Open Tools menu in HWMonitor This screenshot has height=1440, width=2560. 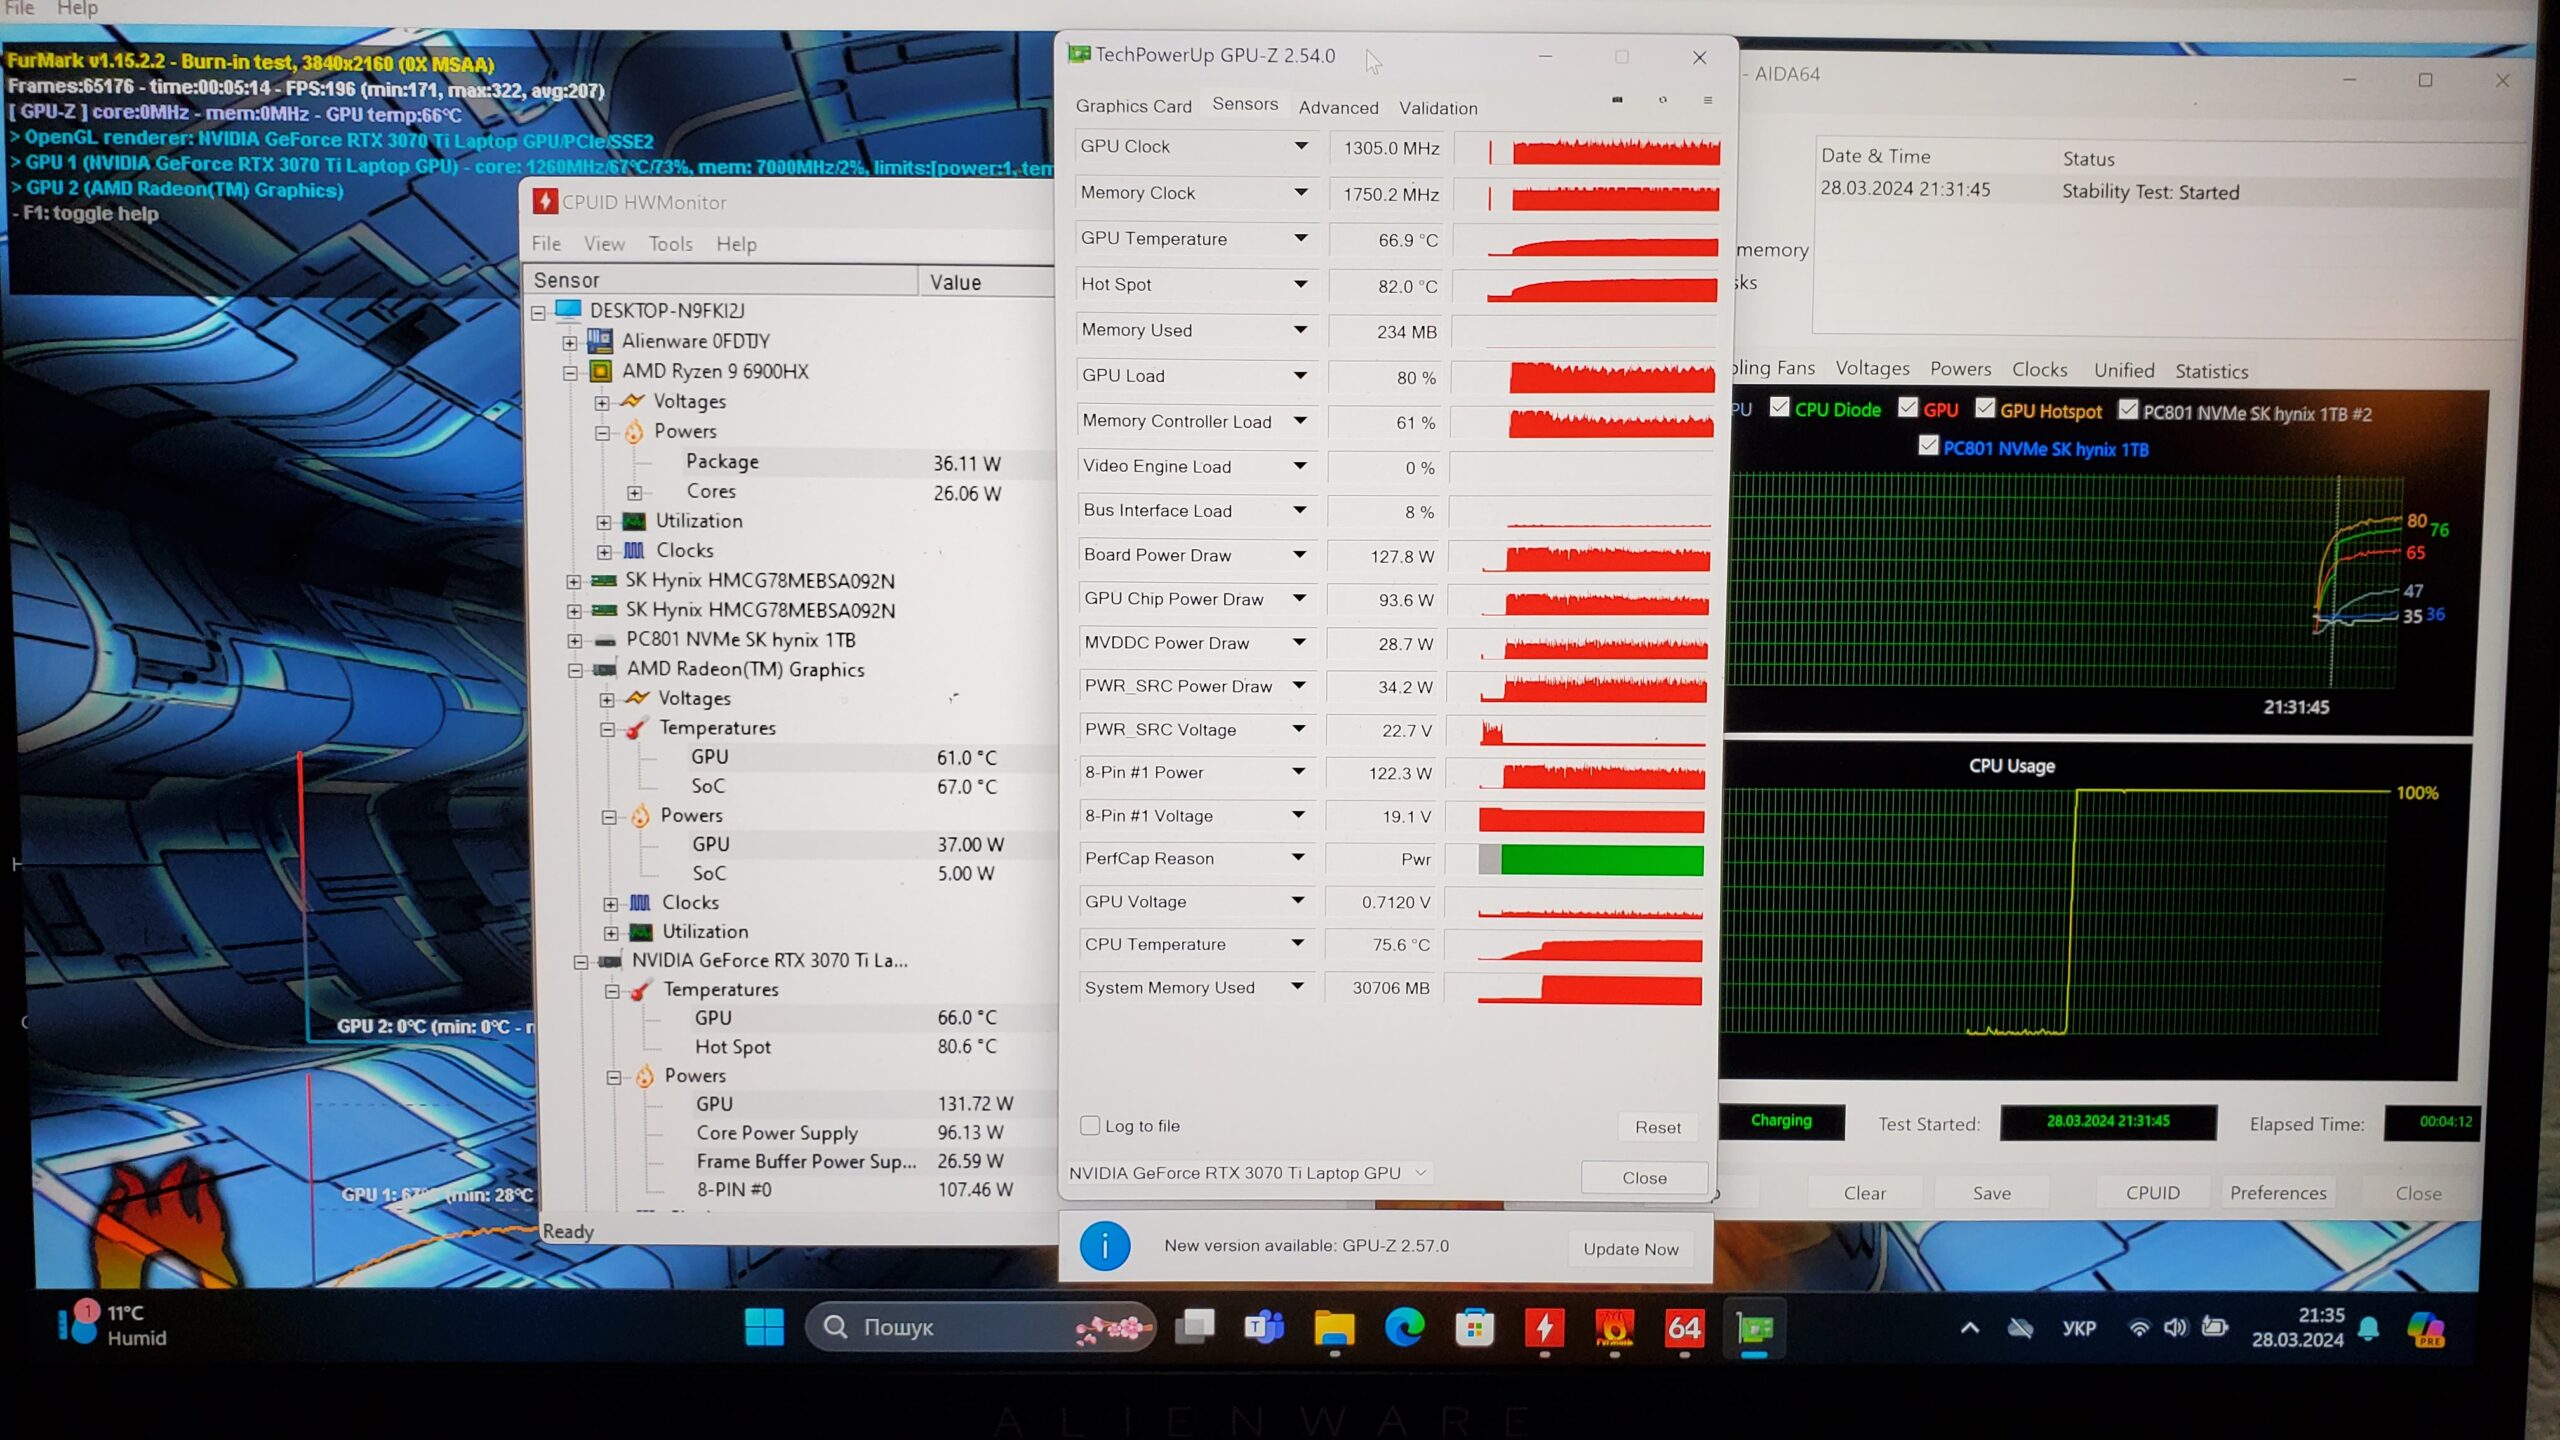tap(670, 244)
